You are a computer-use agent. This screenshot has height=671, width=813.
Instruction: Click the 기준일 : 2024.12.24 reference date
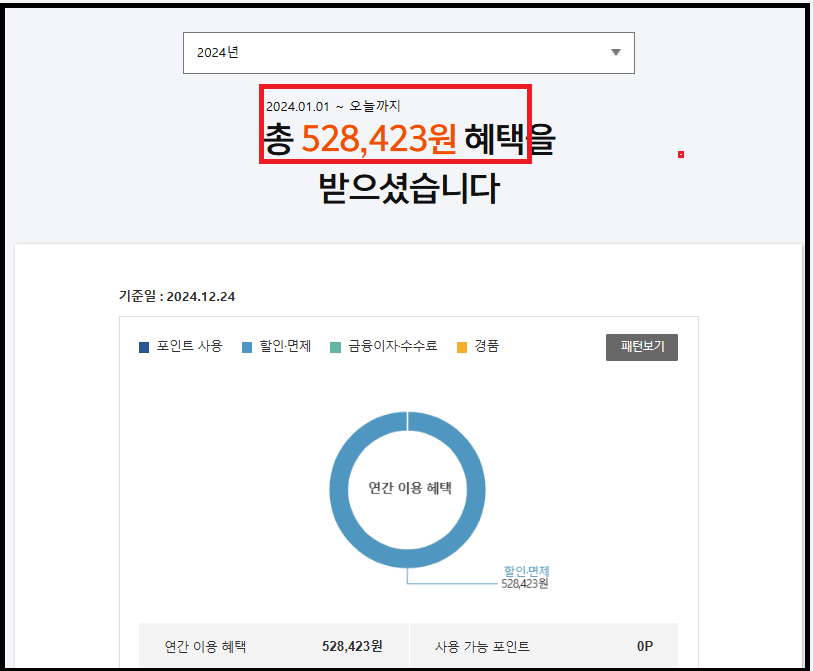tap(176, 296)
